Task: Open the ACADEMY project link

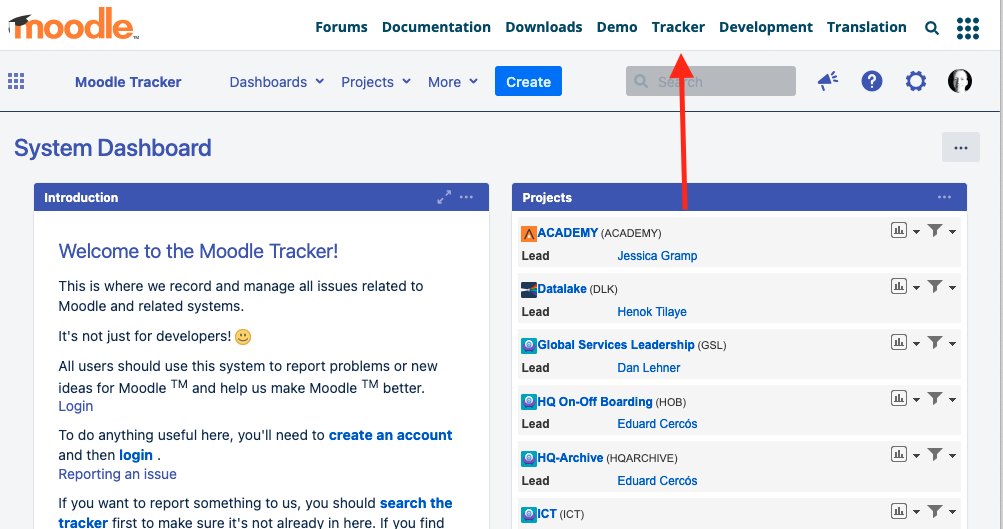Action: [567, 233]
